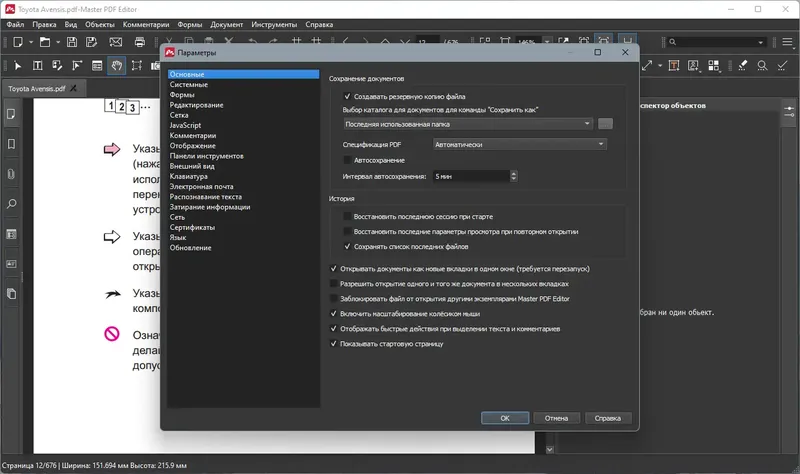
Task: Click the autosave interval spinner arrows
Action: pyautogui.click(x=514, y=176)
